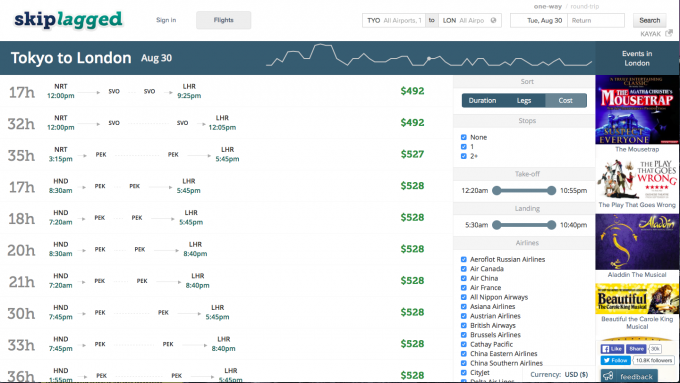This screenshot has height=383, width=680.
Task: Click the Beautiful musical poster thumbnail
Action: (637, 298)
